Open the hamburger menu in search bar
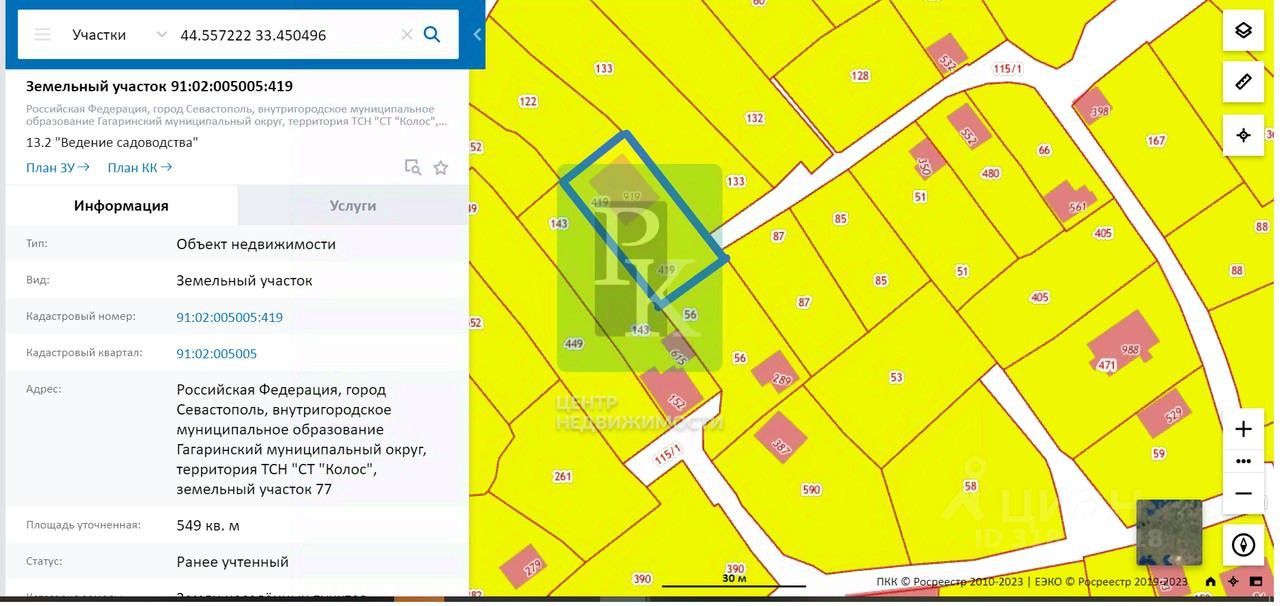 point(42,35)
